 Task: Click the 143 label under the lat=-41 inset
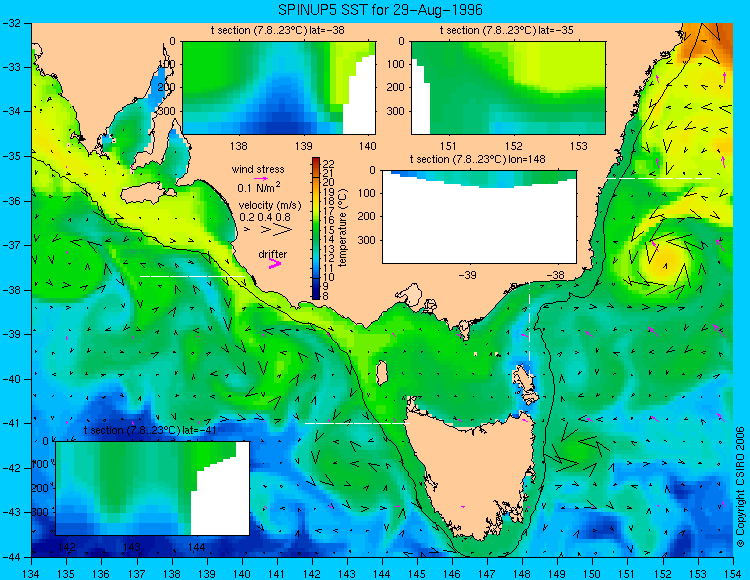[x=132, y=547]
